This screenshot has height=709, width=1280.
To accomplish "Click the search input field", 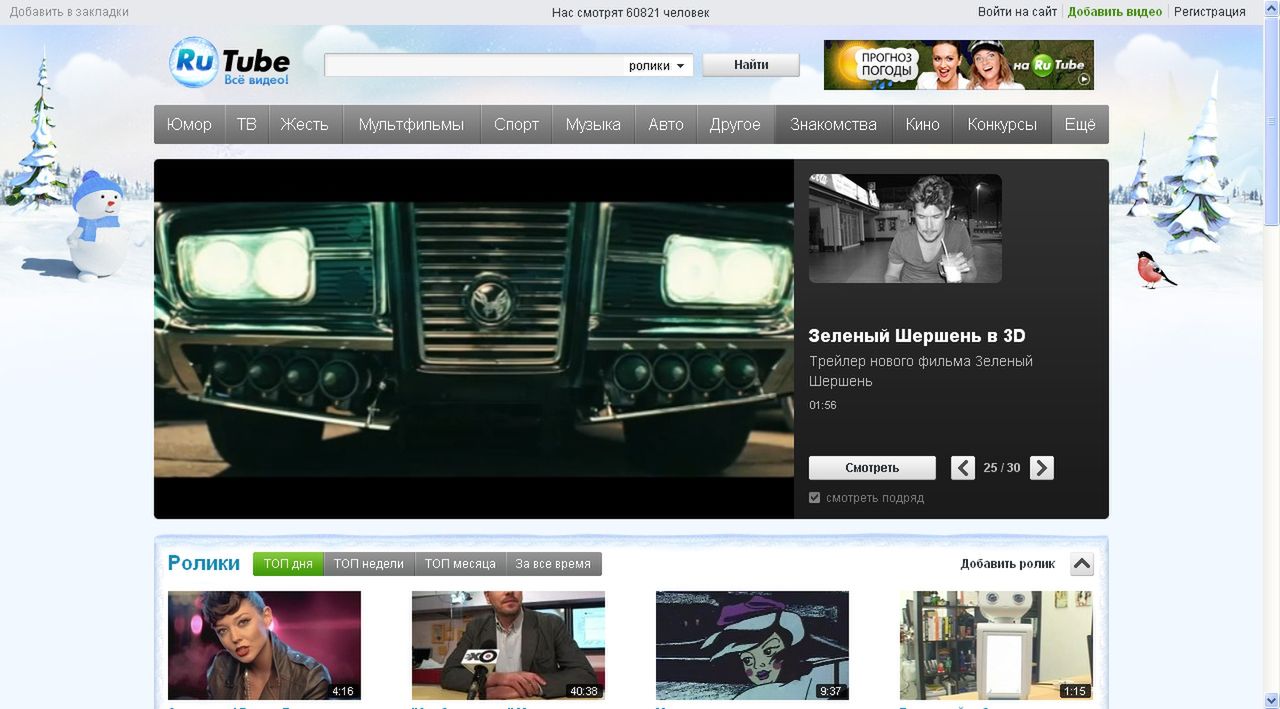I will 474,66.
